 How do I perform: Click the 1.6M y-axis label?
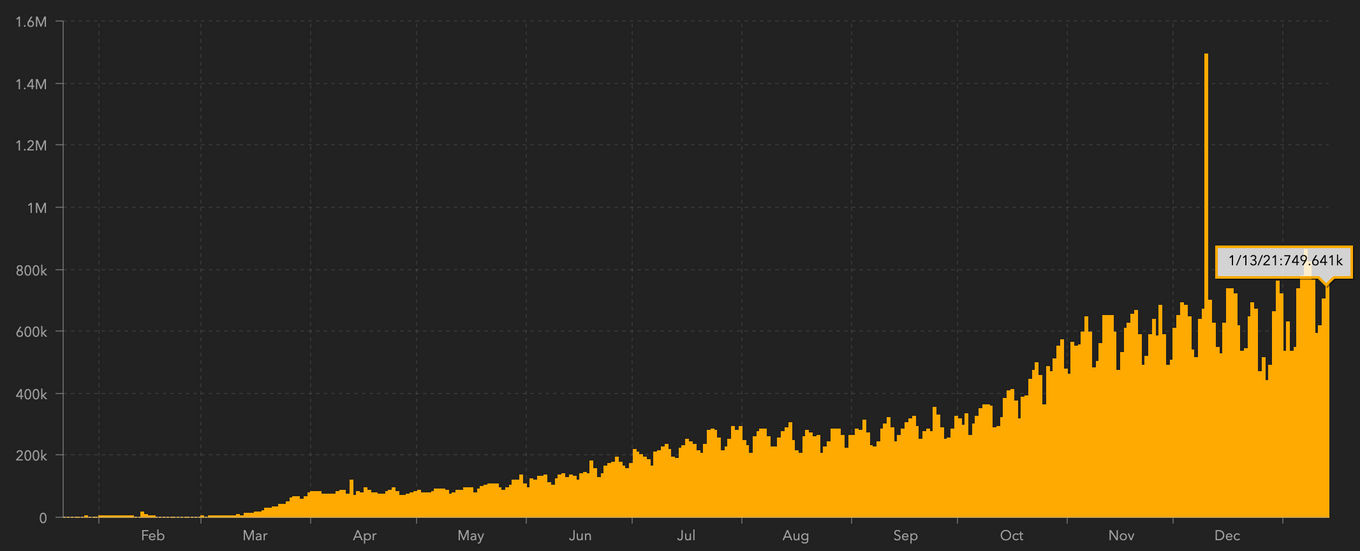tap(32, 22)
